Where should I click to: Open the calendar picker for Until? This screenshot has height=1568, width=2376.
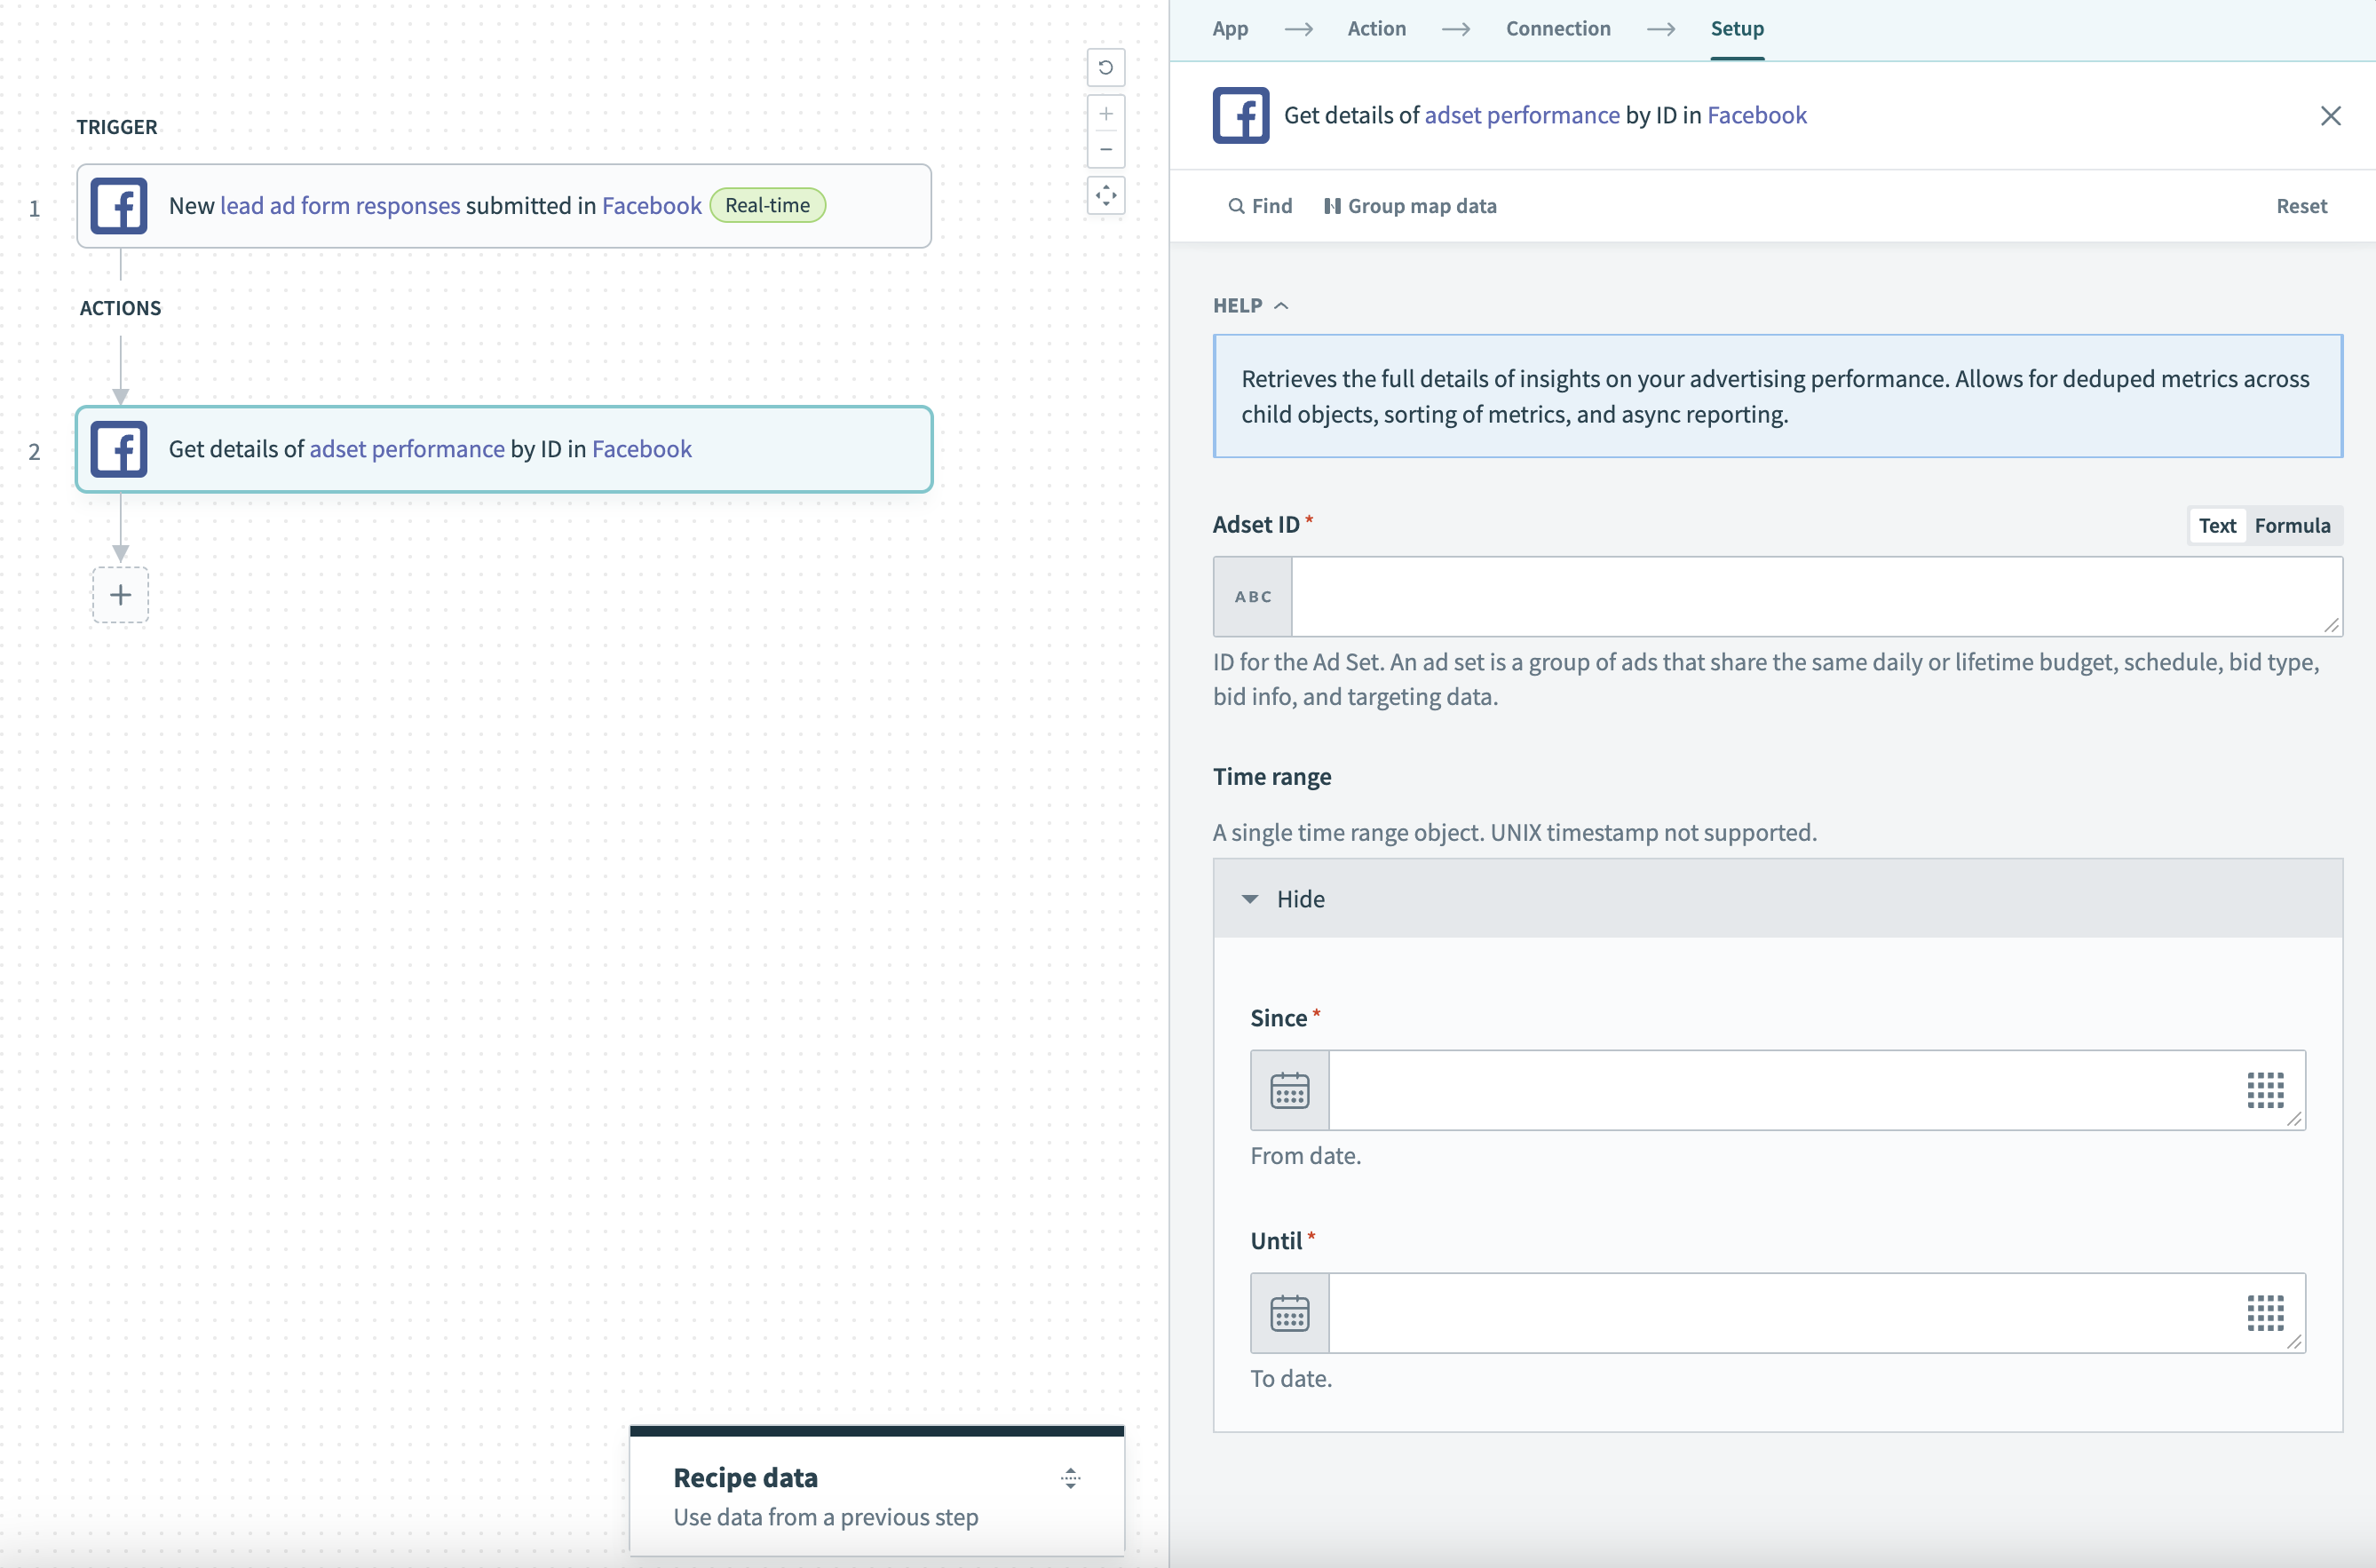tap(1289, 1313)
